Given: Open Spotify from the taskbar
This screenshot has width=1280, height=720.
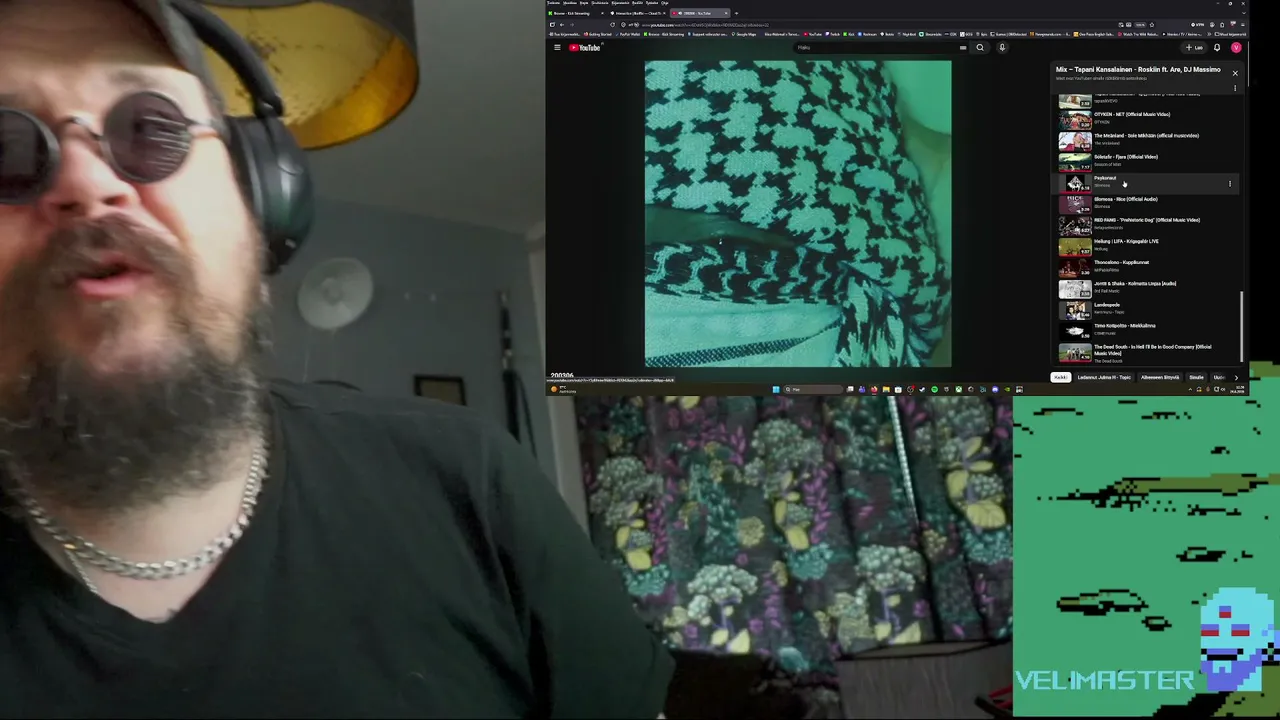Looking at the screenshot, I should coord(934,389).
